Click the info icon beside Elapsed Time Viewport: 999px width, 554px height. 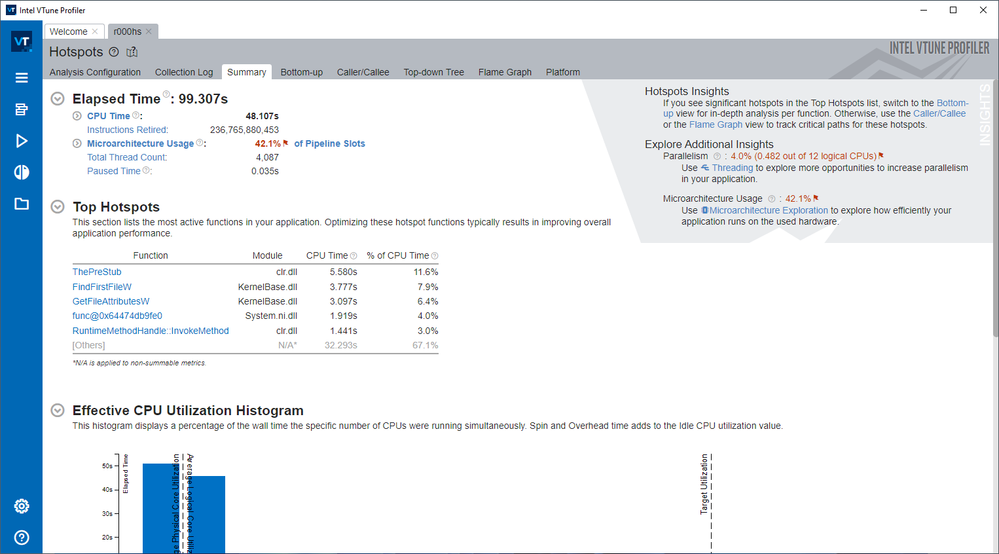tap(166, 94)
